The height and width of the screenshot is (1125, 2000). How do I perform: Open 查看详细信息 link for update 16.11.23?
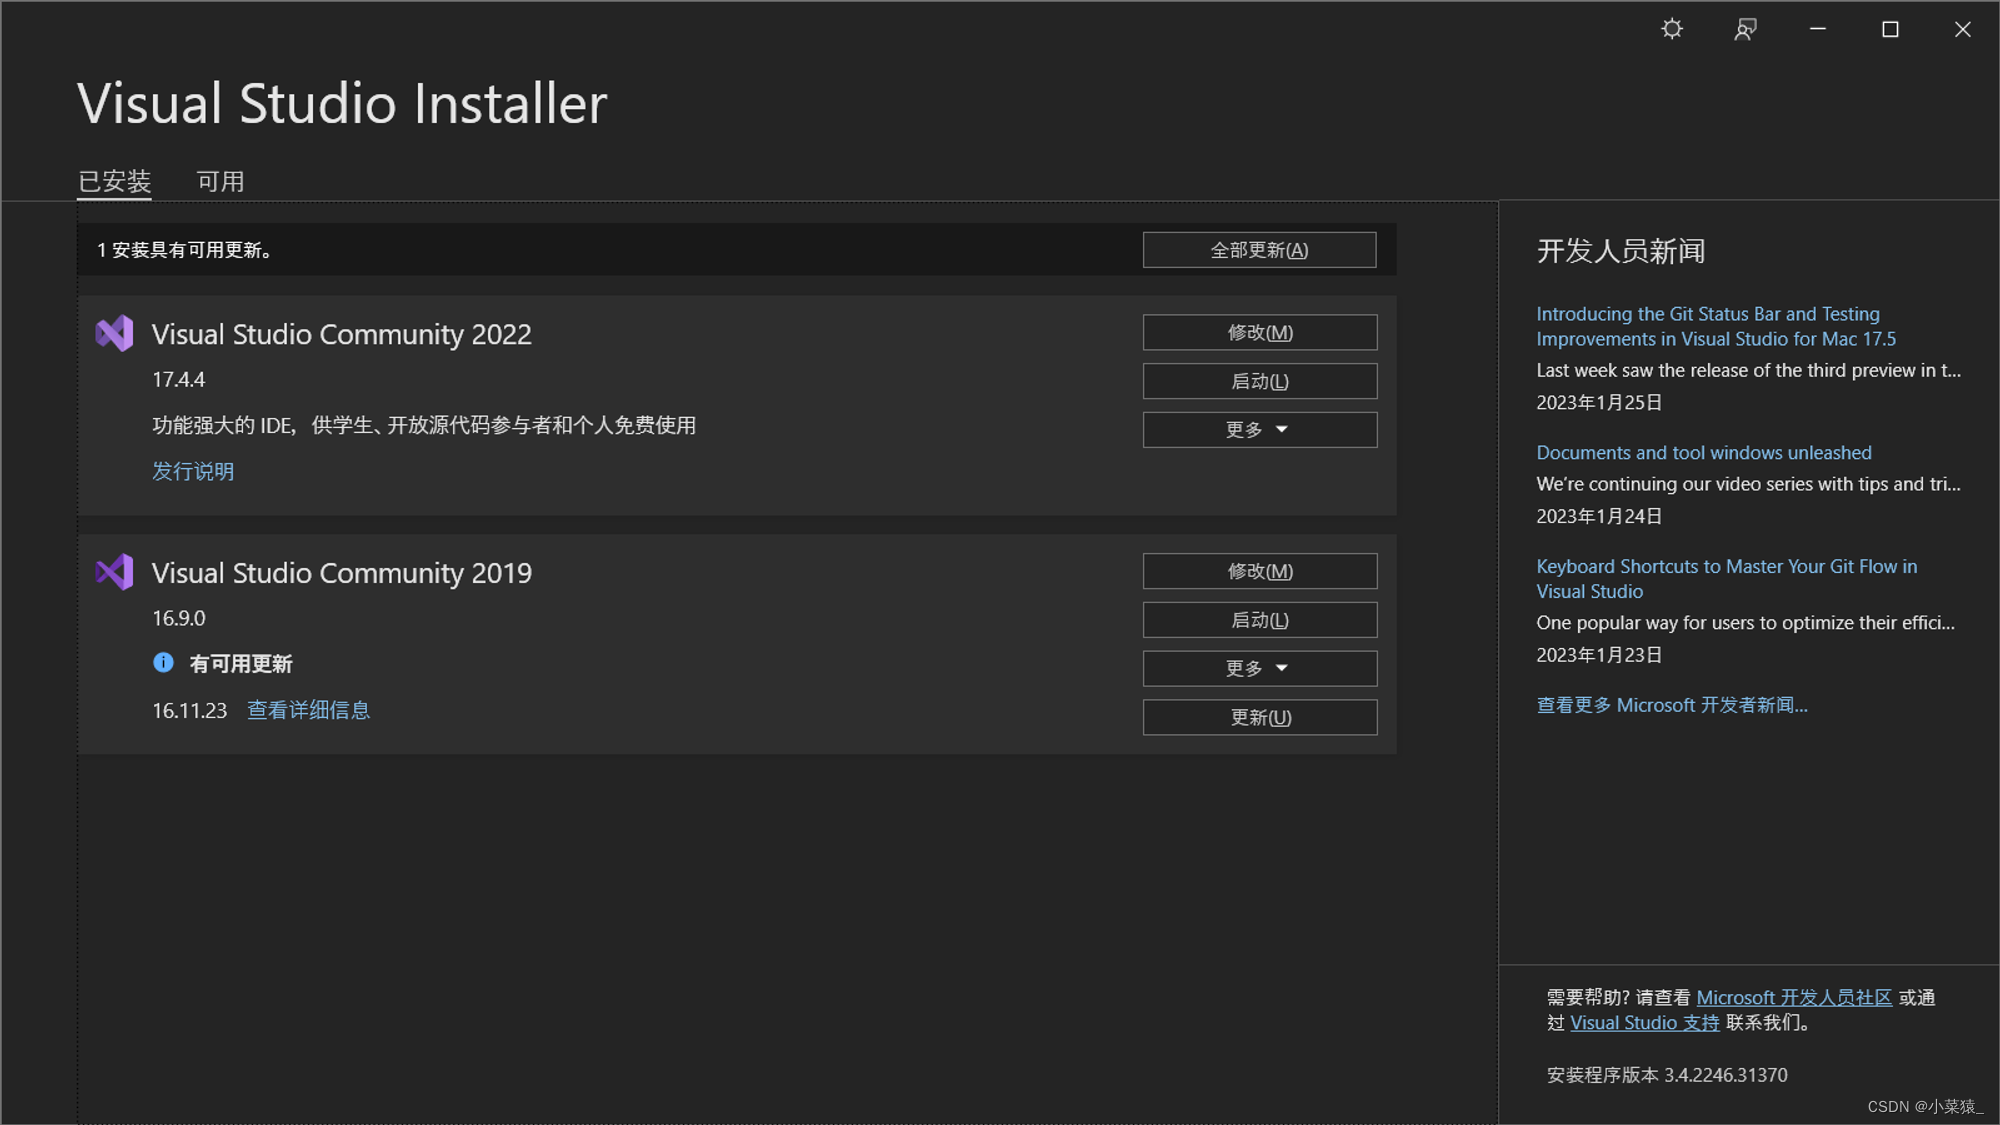point(308,710)
